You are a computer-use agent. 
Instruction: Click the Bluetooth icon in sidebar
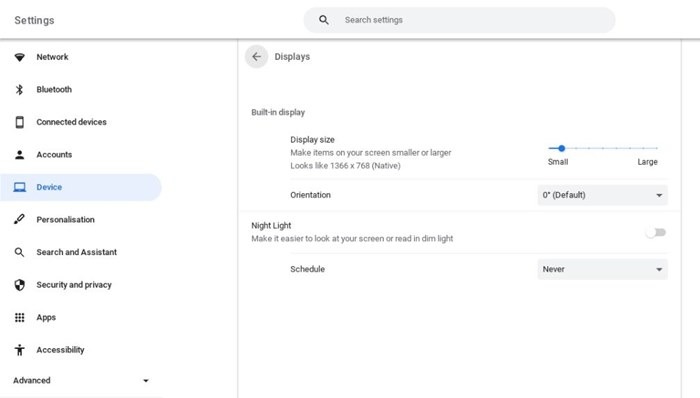[19, 90]
